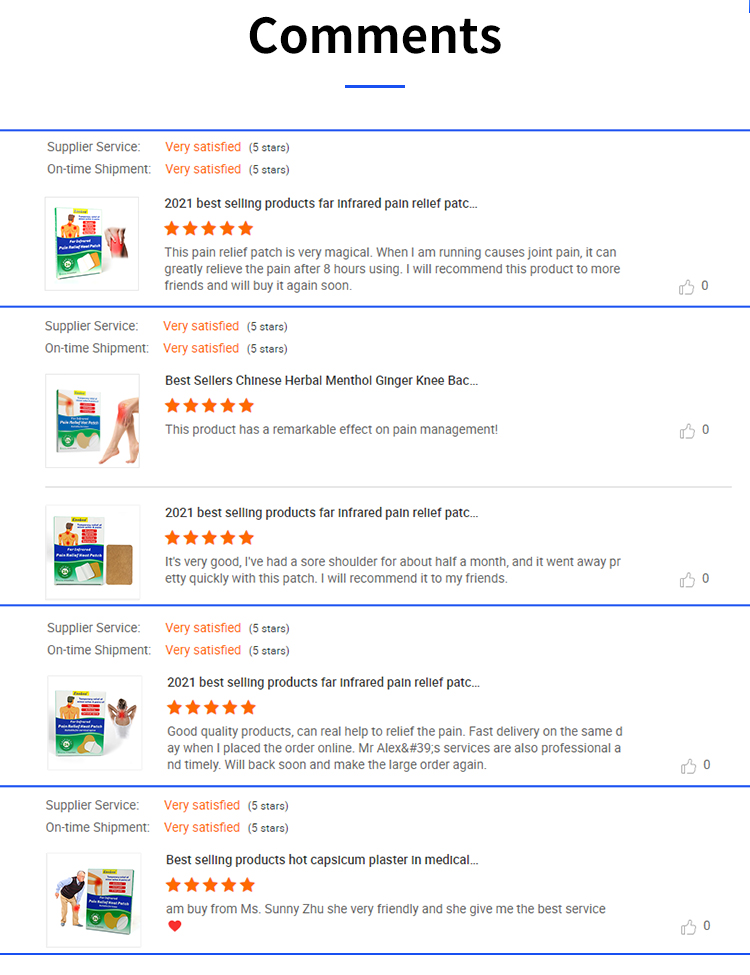Open product thumbnail beside sore shoulder review
This screenshot has height=975, width=750.
[x=92, y=552]
